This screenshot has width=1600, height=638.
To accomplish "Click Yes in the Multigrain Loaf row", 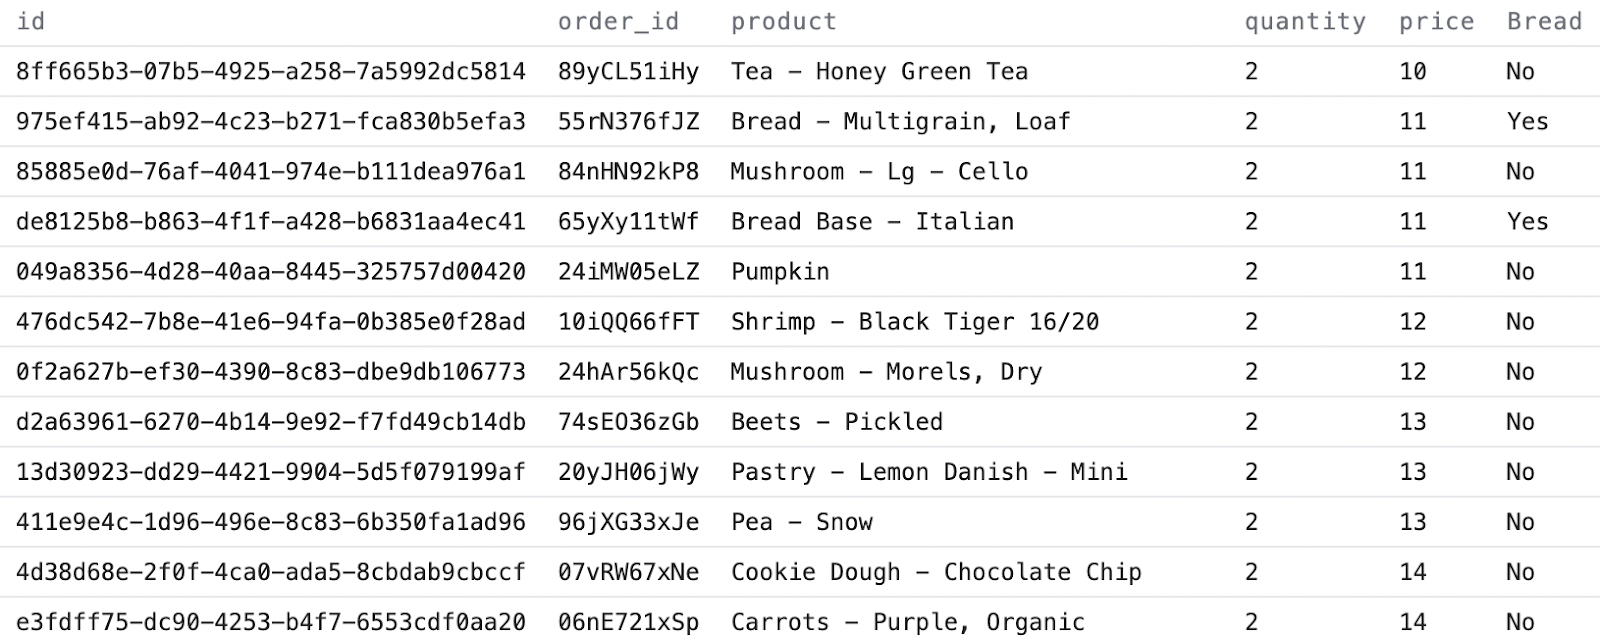I will pyautogui.click(x=1527, y=121).
